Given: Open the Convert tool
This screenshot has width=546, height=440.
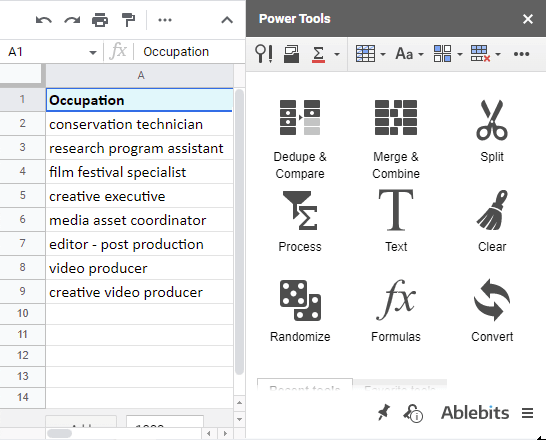Looking at the screenshot, I should [492, 311].
